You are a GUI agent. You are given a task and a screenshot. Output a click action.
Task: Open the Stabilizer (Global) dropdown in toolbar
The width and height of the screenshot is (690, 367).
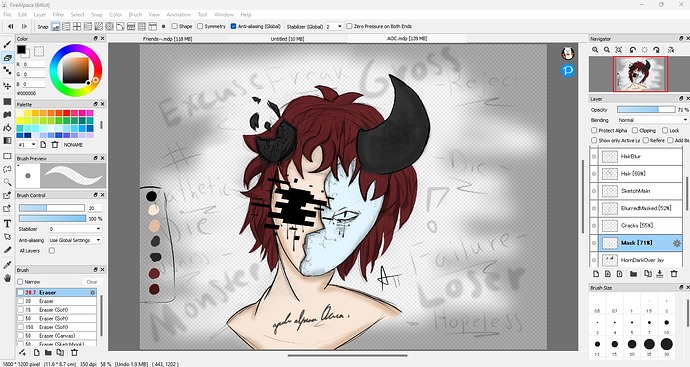click(334, 26)
